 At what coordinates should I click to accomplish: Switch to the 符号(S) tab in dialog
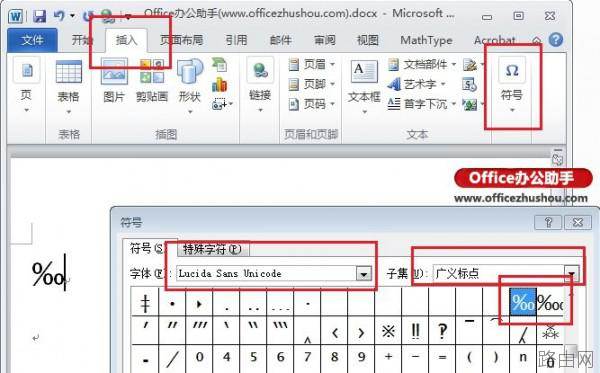147,249
